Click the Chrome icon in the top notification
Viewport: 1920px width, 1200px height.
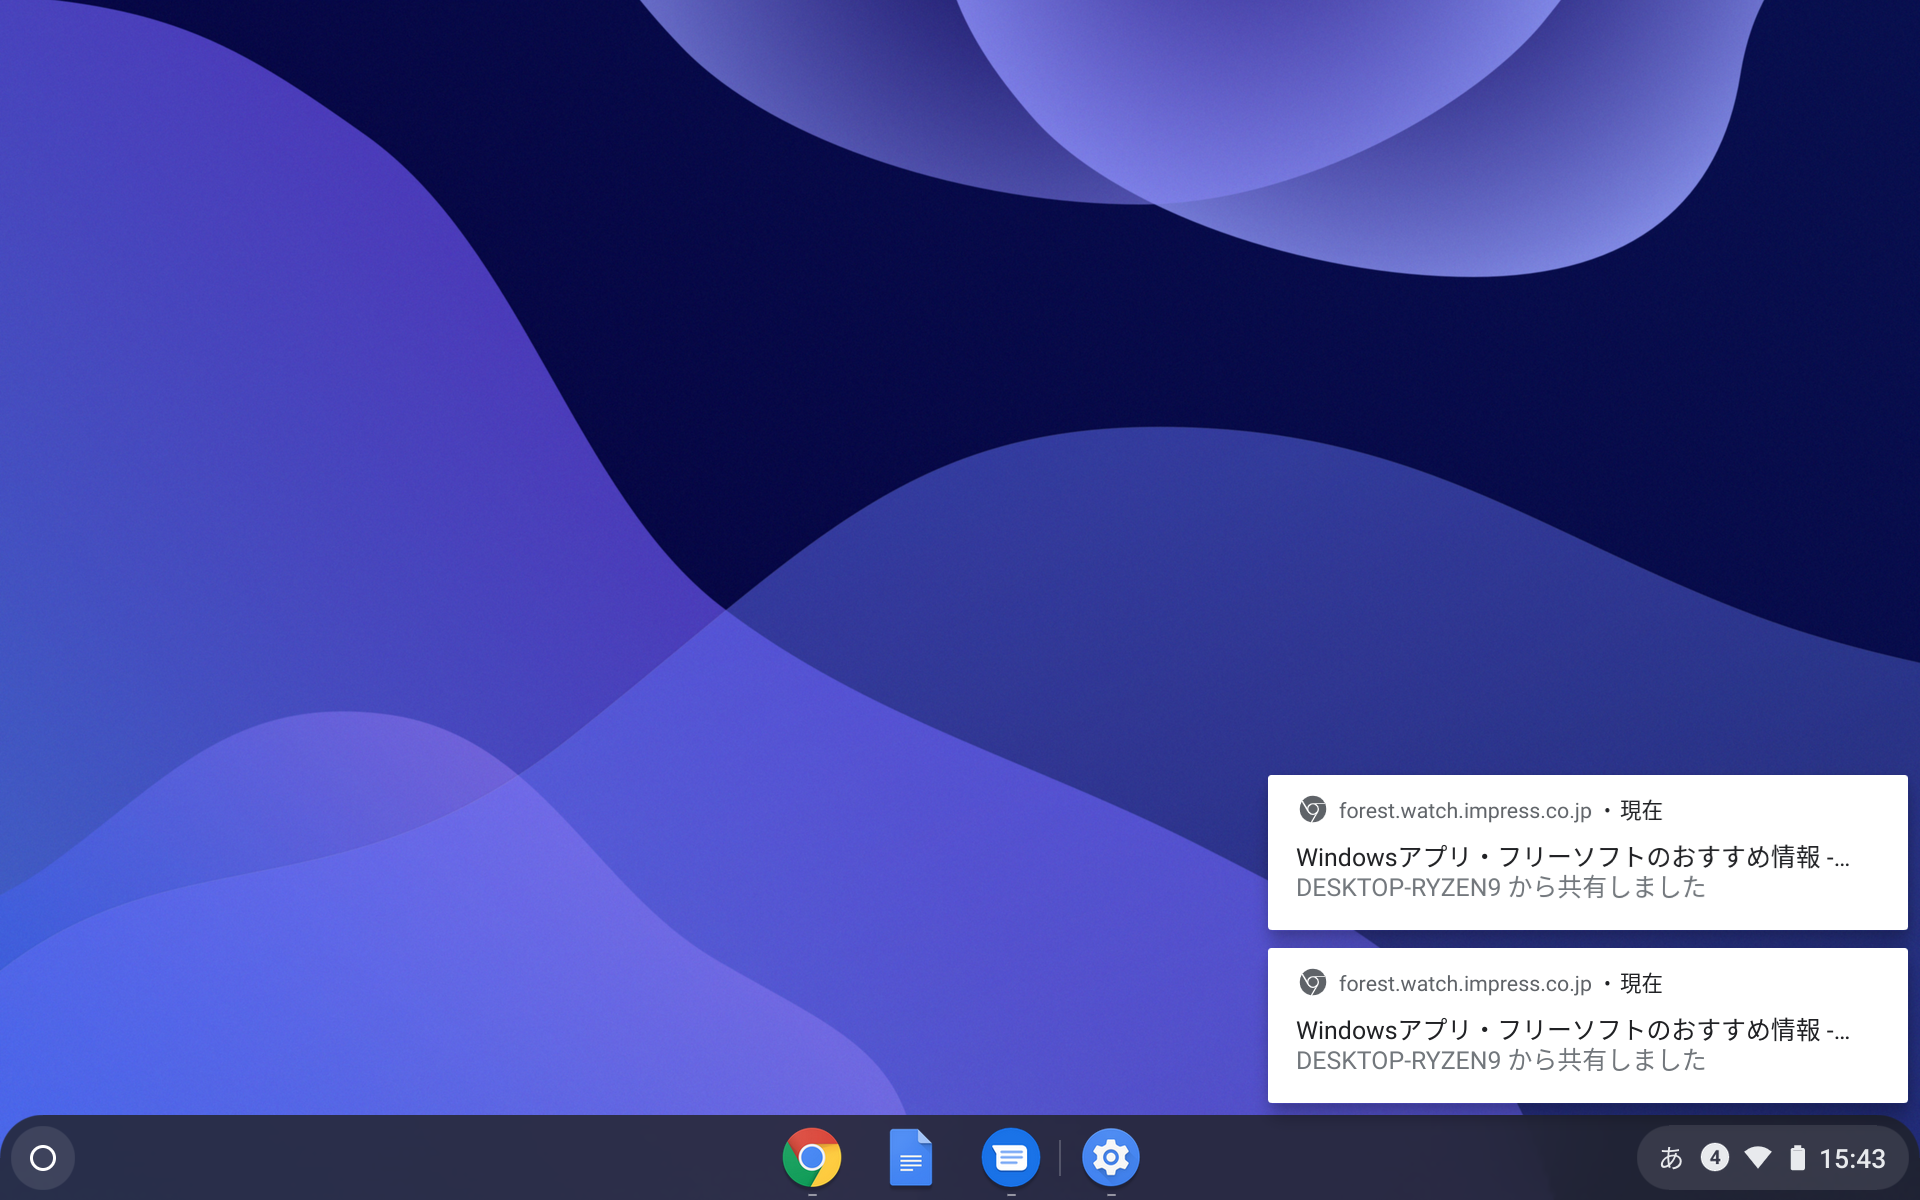pos(1311,811)
